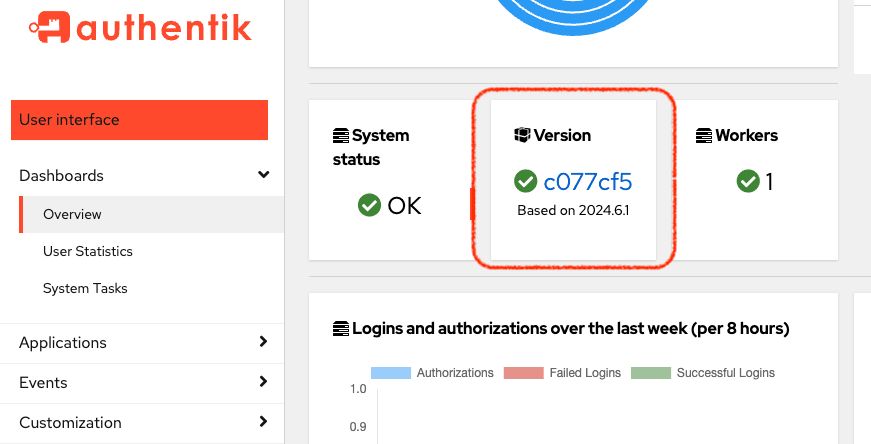
Task: Click the System status server icon
Action: point(341,135)
